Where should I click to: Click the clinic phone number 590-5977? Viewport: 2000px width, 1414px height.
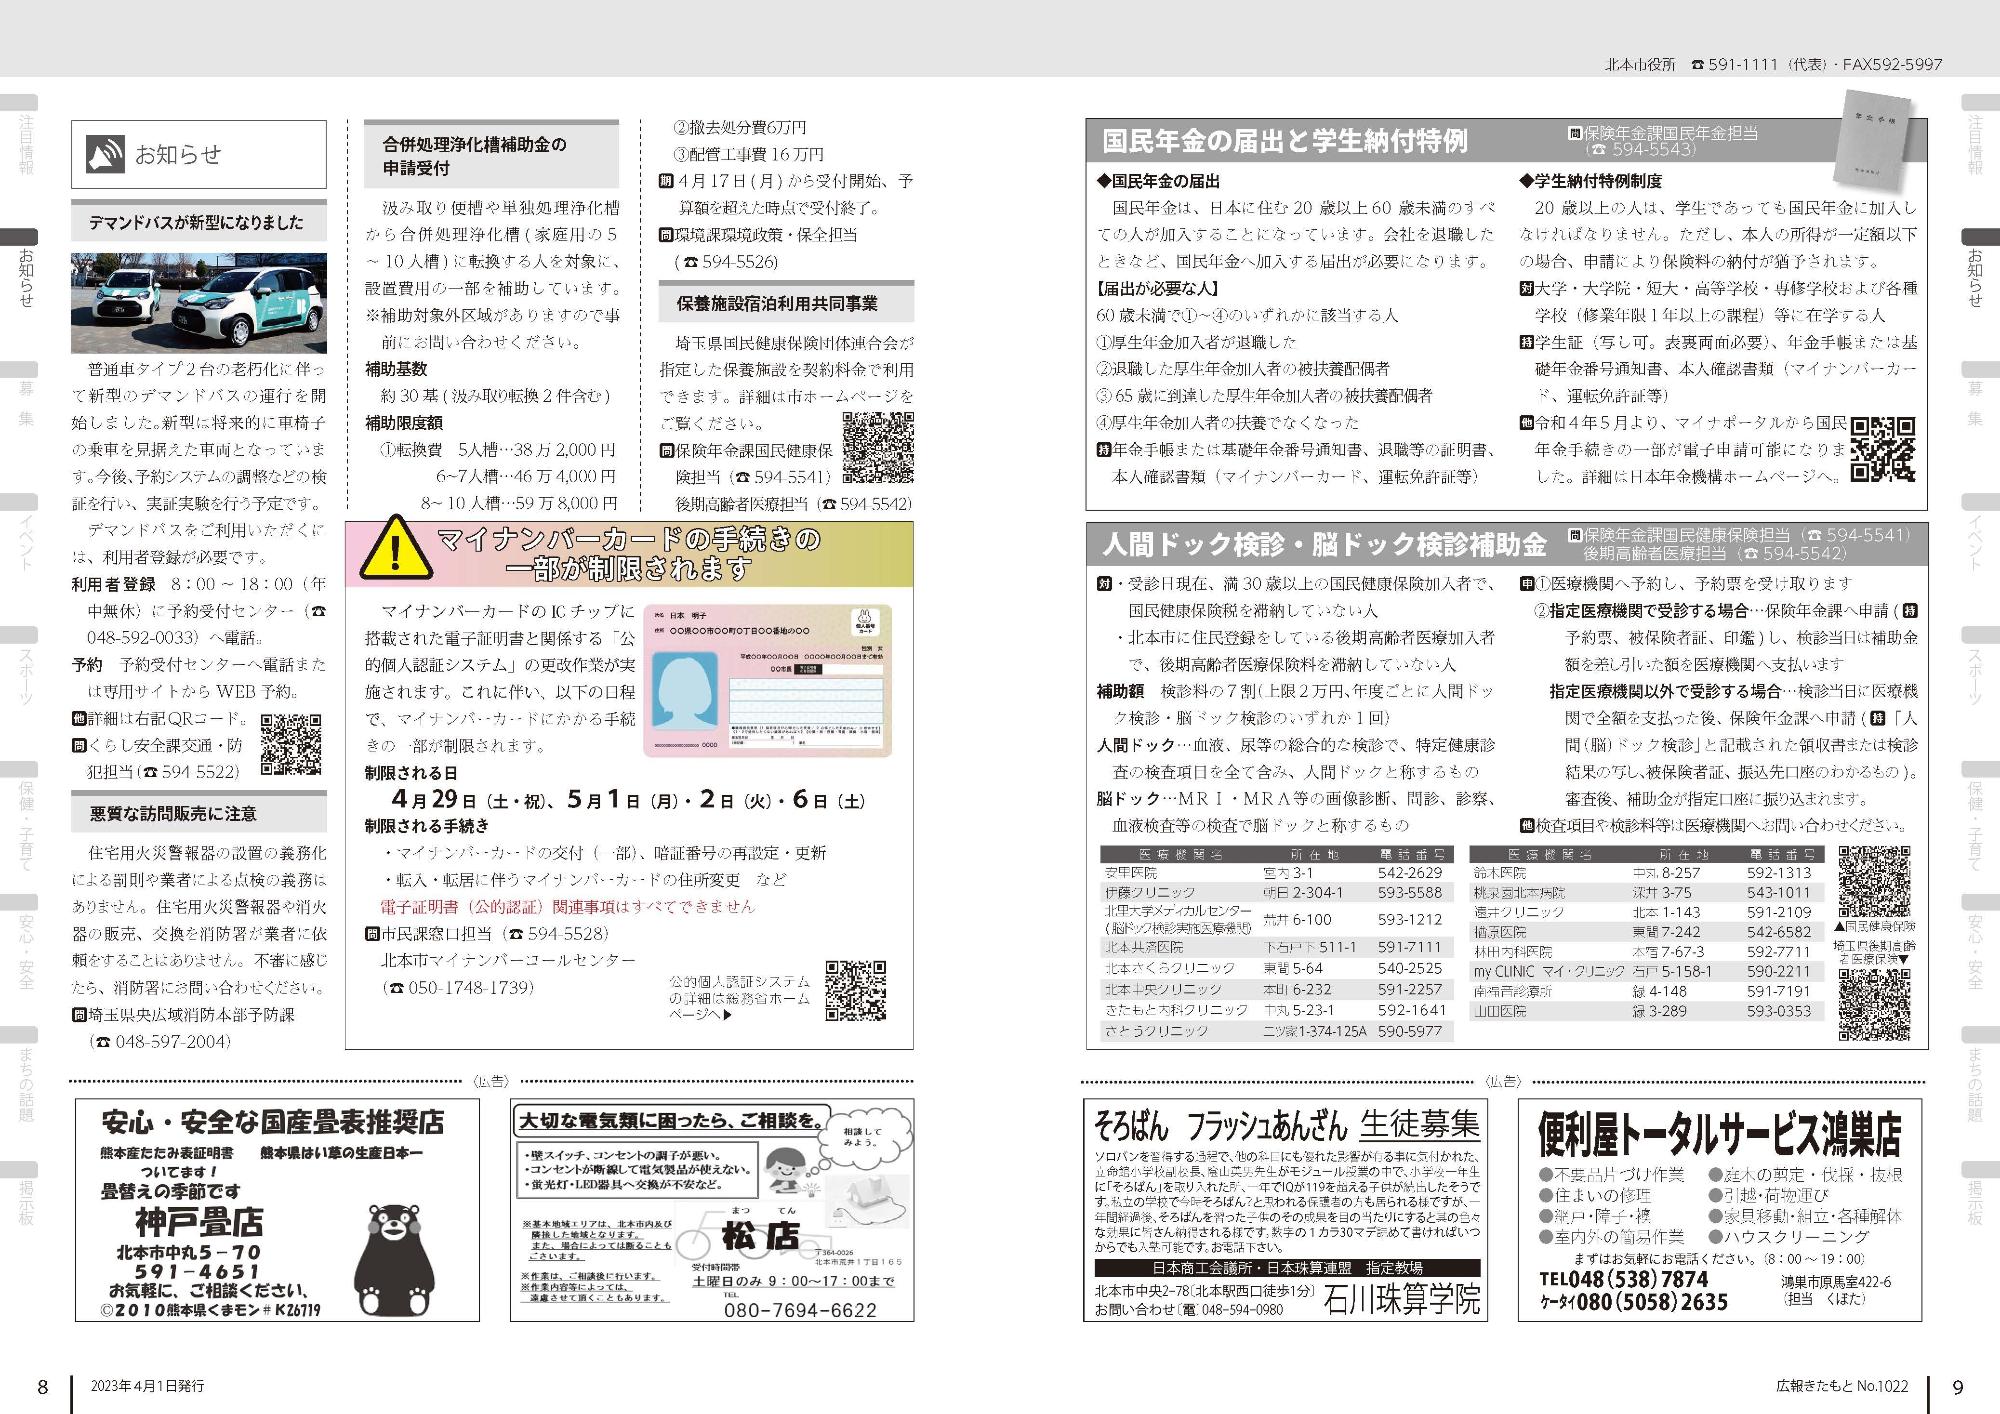point(1410,1030)
